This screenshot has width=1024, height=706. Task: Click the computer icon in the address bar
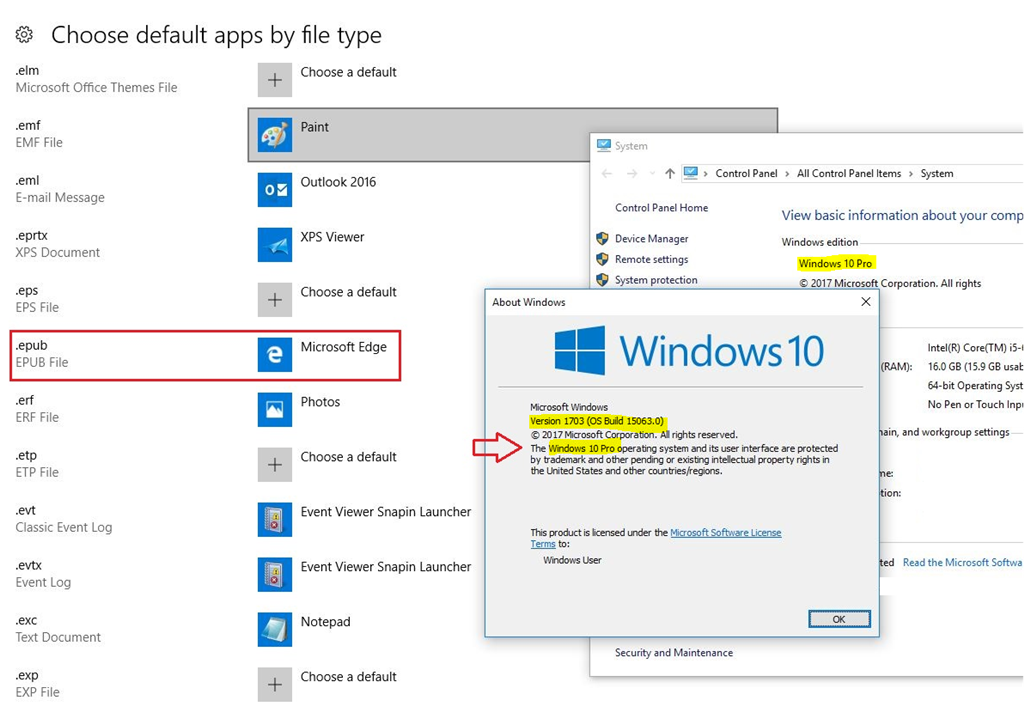coord(690,173)
